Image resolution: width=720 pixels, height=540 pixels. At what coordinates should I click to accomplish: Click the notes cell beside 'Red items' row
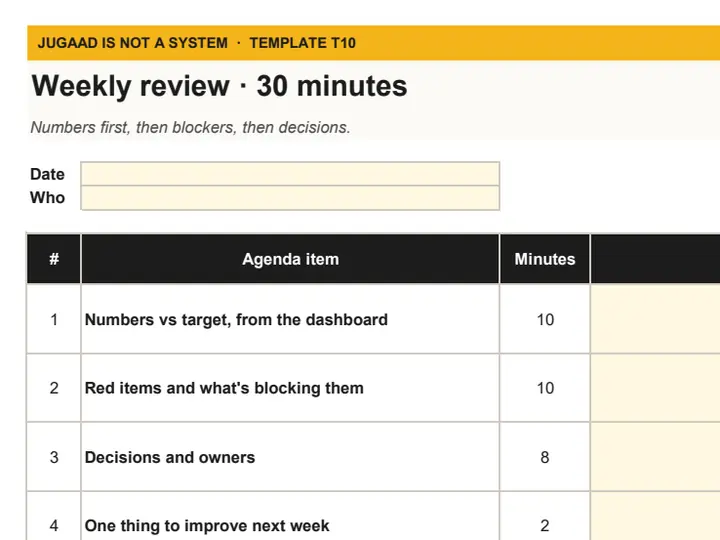pyautogui.click(x=655, y=388)
